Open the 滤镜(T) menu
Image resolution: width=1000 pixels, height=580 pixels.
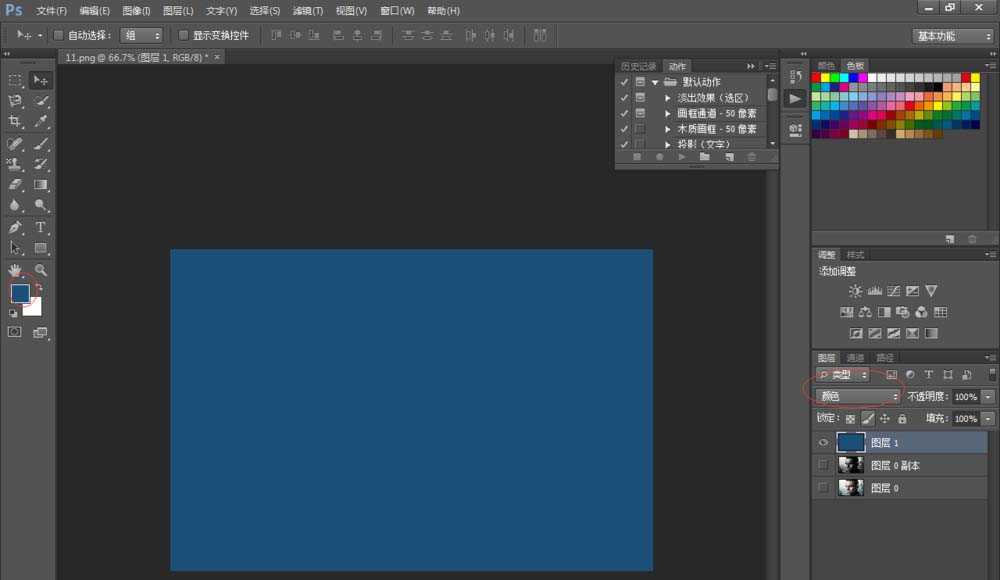click(308, 10)
